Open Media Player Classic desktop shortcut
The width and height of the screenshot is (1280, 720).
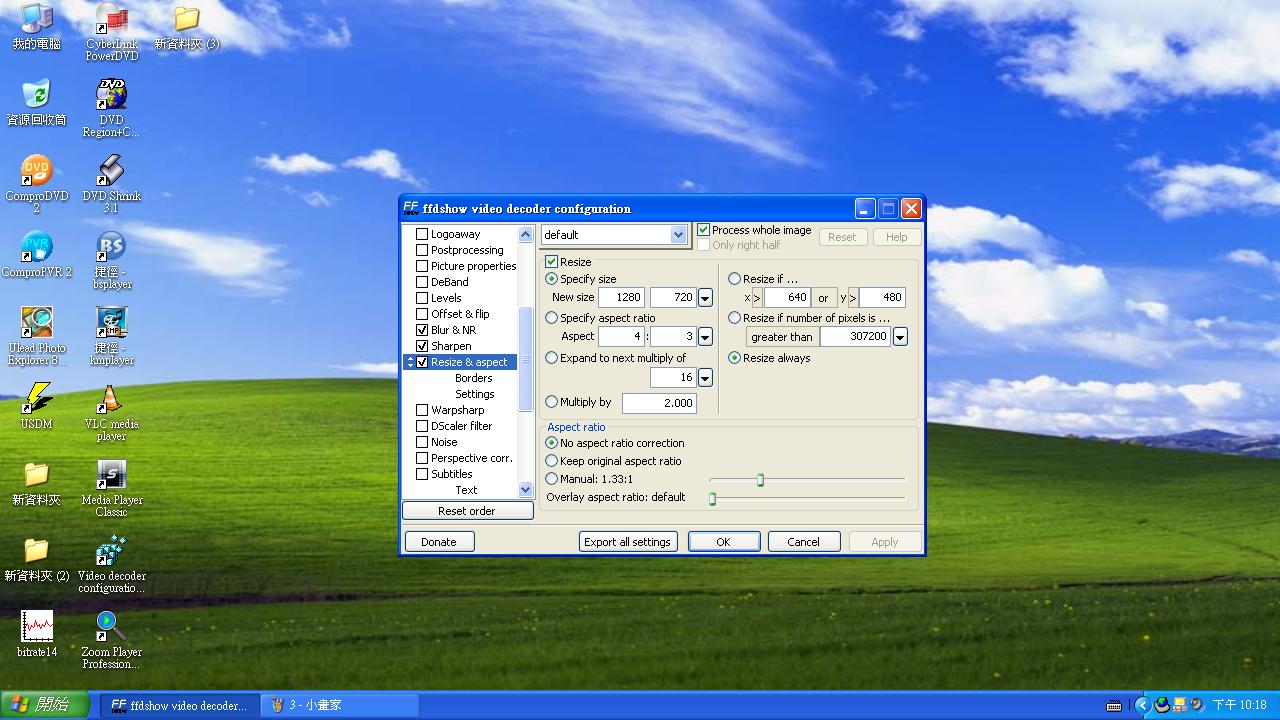[111, 477]
